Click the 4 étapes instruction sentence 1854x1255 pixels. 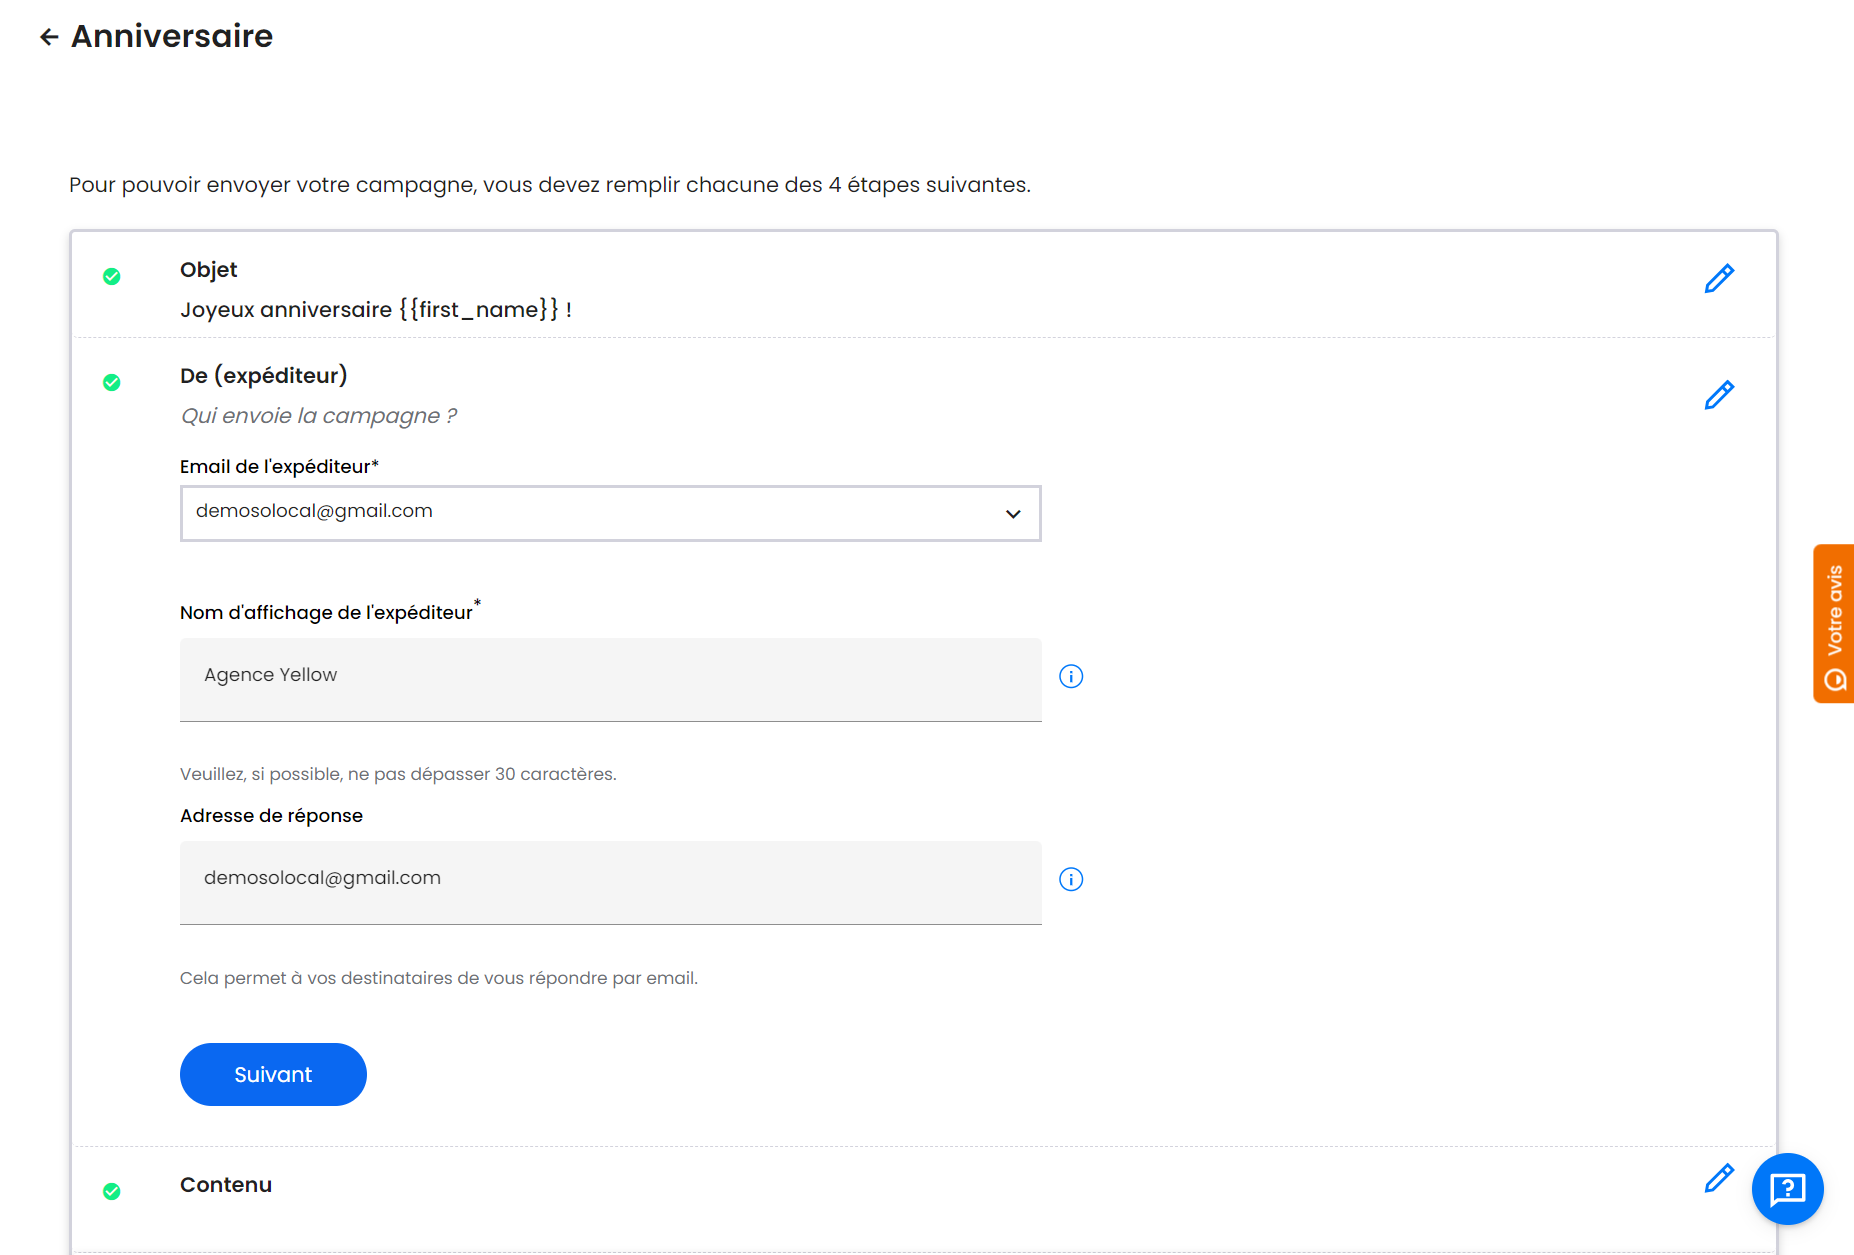click(550, 185)
